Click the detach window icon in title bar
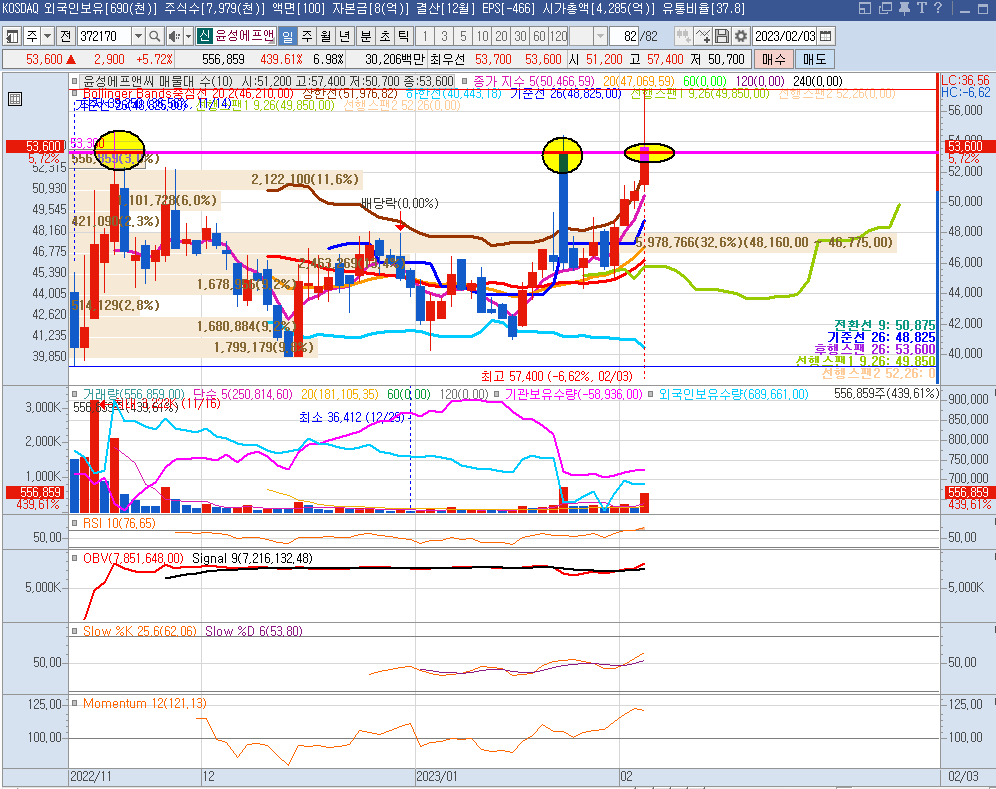 point(865,8)
